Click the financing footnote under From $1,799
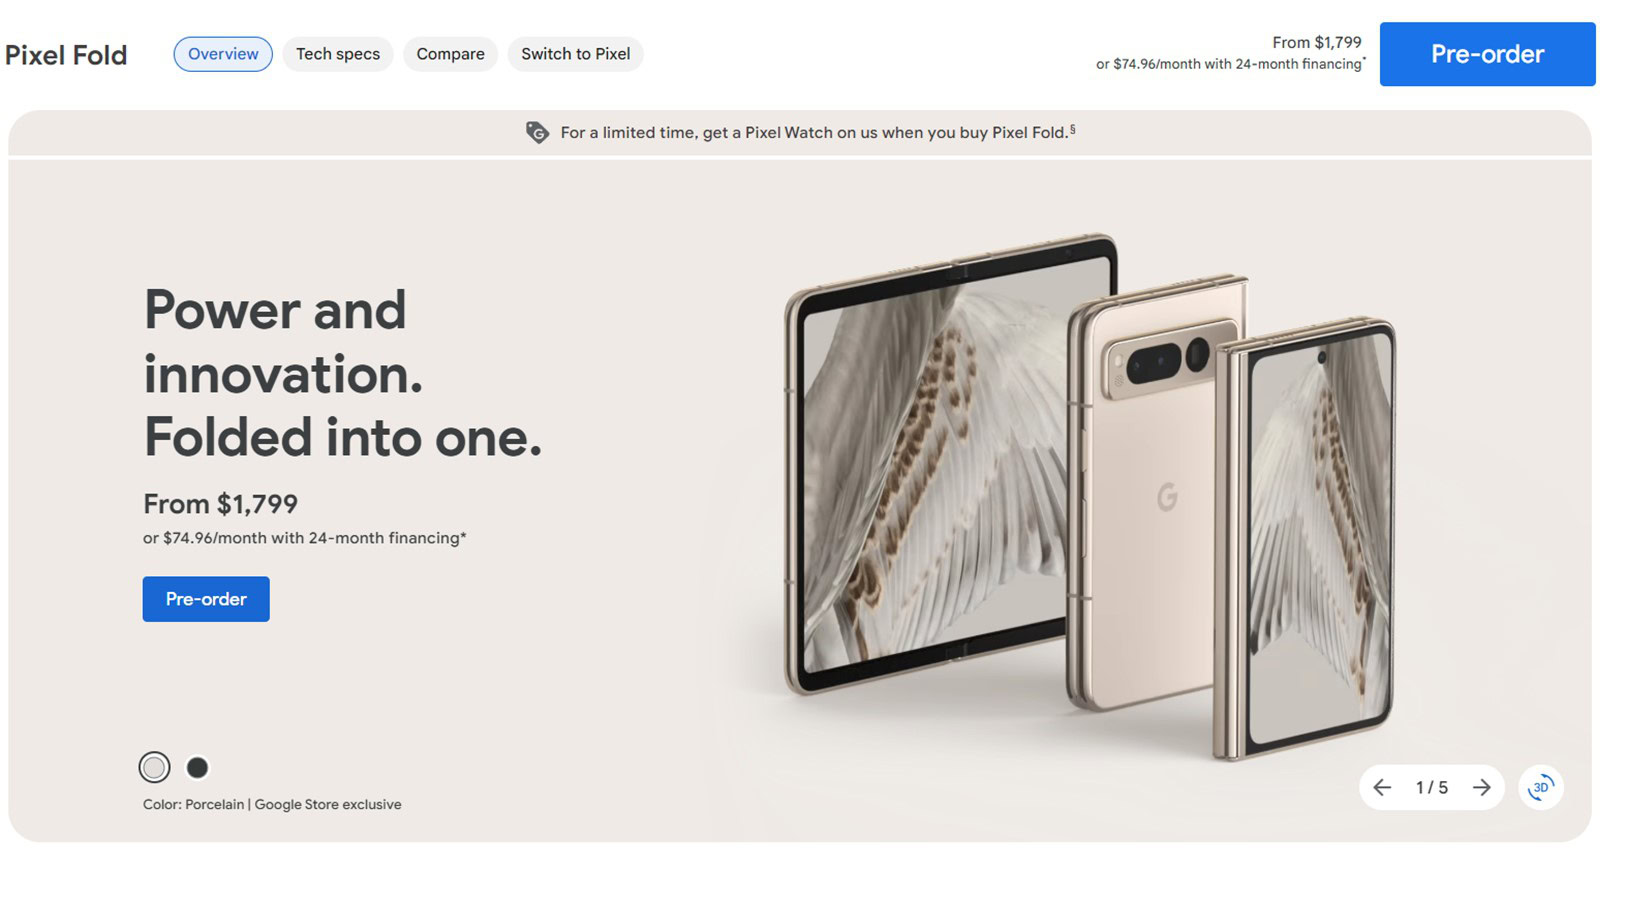 [x=305, y=538]
